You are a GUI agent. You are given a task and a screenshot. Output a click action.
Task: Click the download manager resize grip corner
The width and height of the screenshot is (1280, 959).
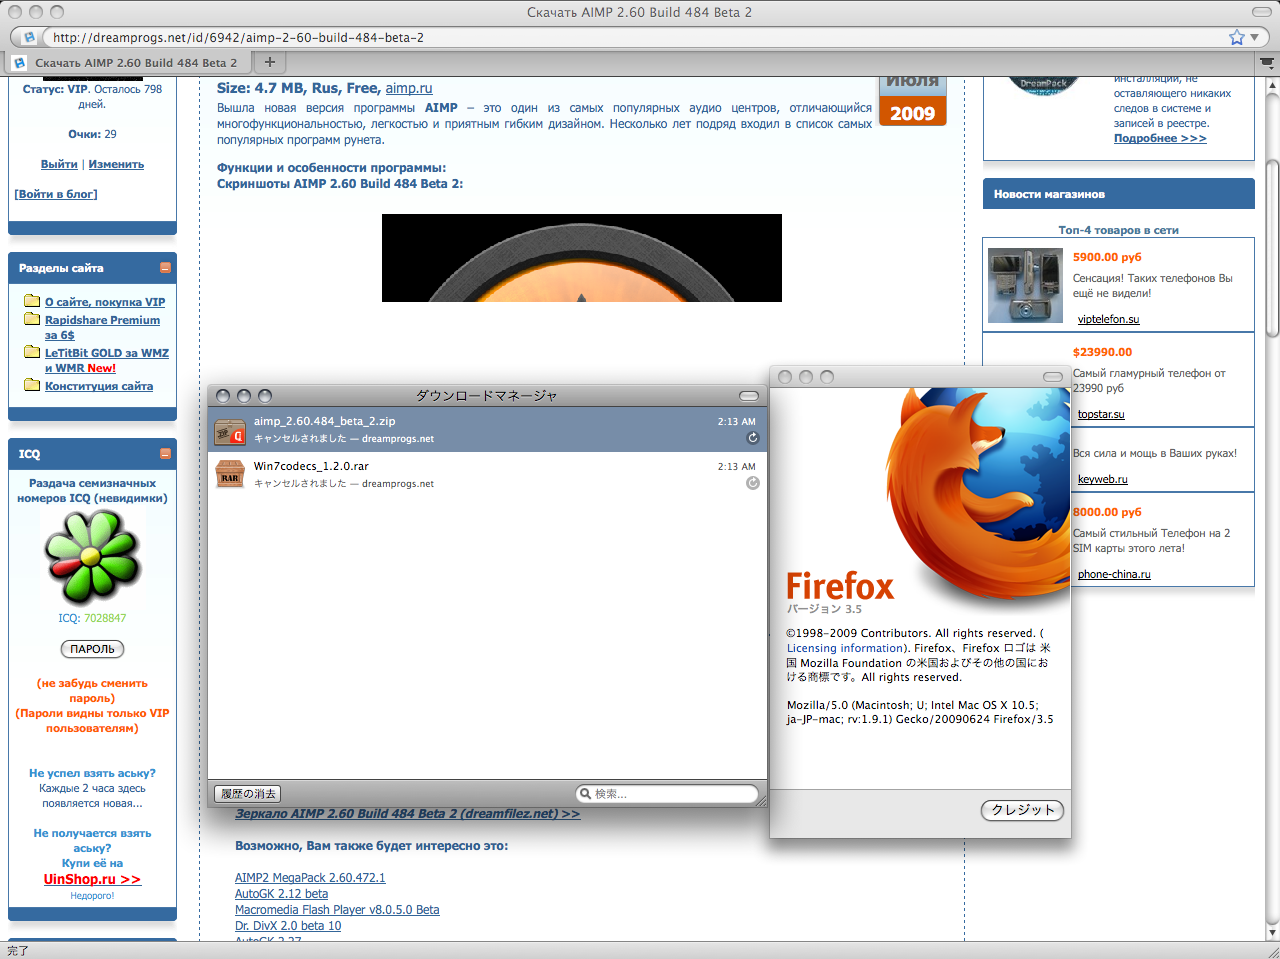[761, 801]
